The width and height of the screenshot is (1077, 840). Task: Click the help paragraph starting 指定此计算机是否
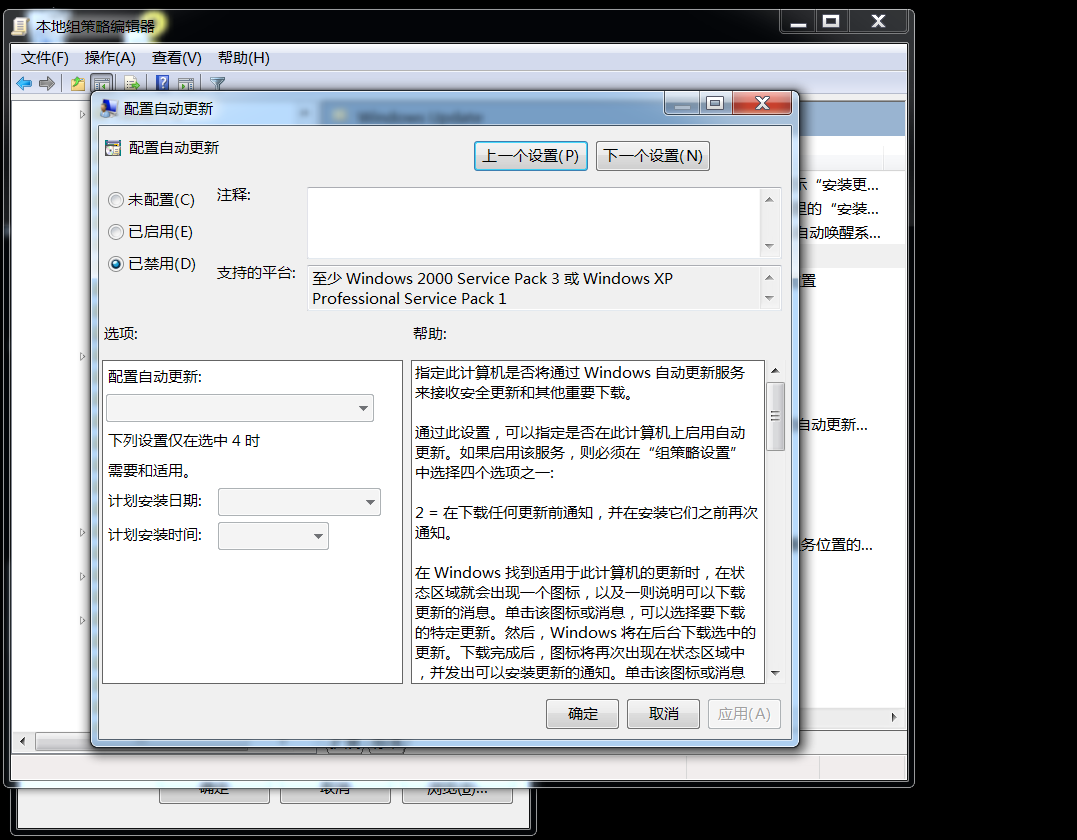pyautogui.click(x=580, y=383)
